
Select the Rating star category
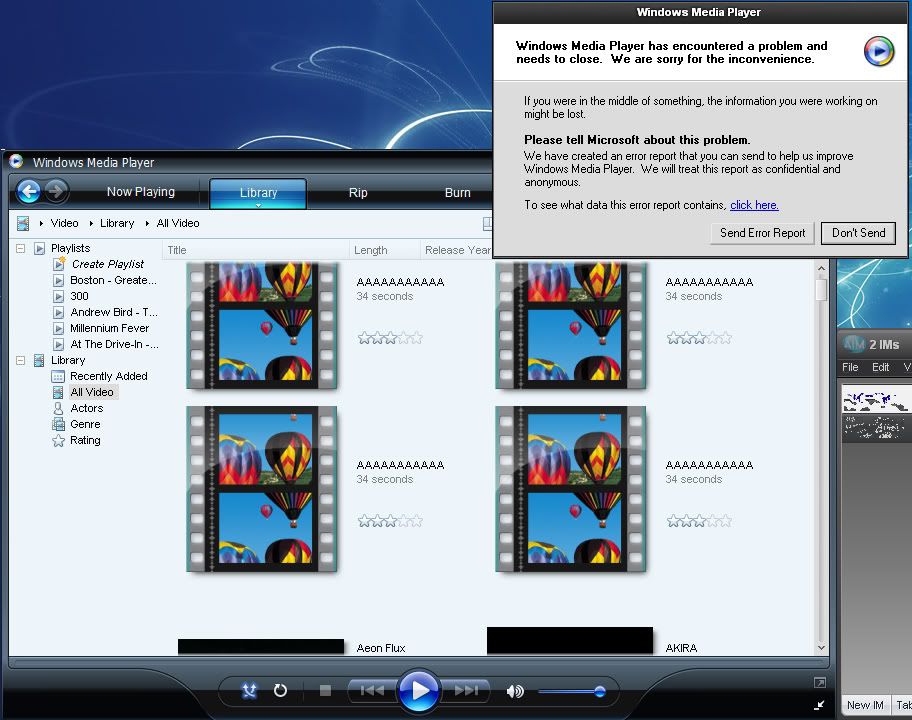point(85,440)
